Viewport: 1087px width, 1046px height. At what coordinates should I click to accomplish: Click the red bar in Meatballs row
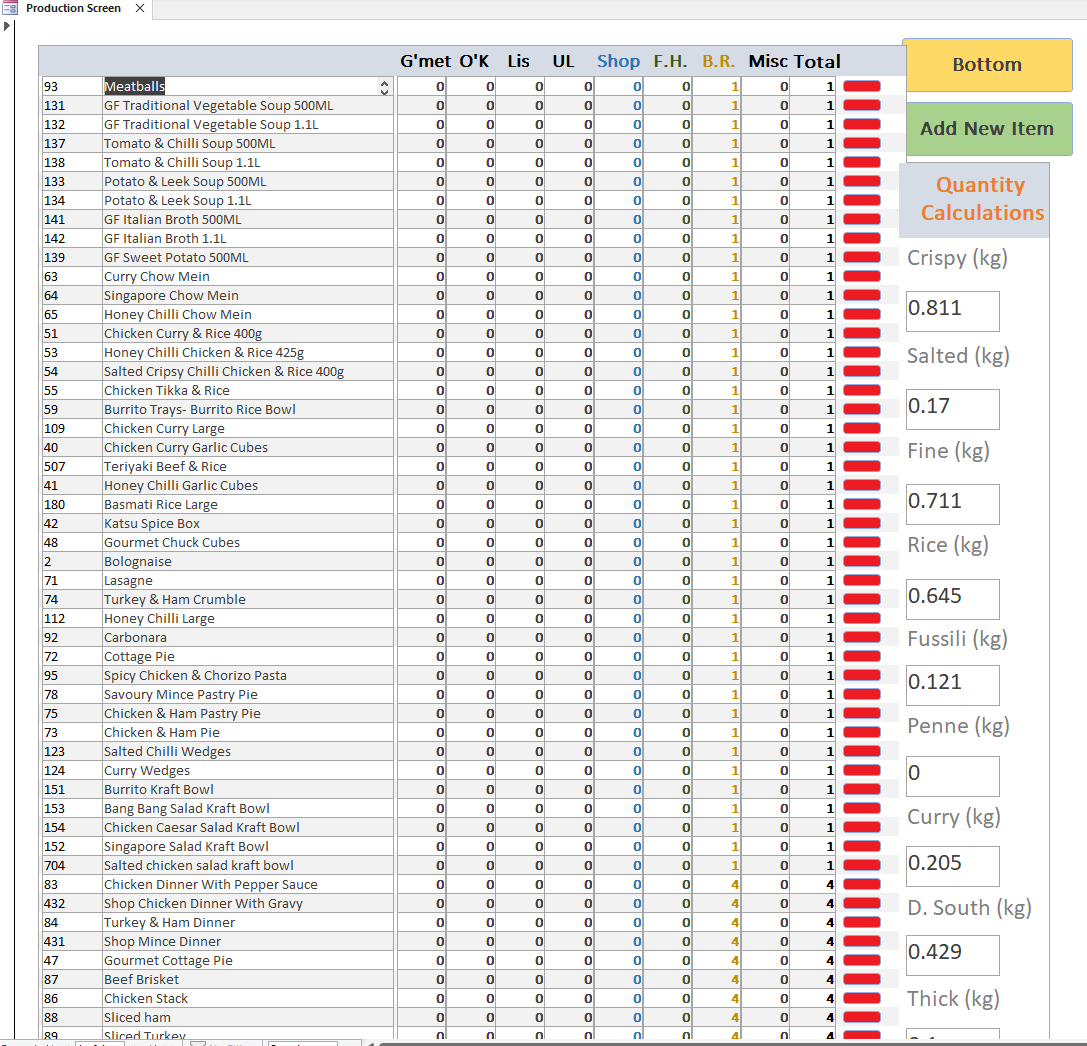[862, 87]
